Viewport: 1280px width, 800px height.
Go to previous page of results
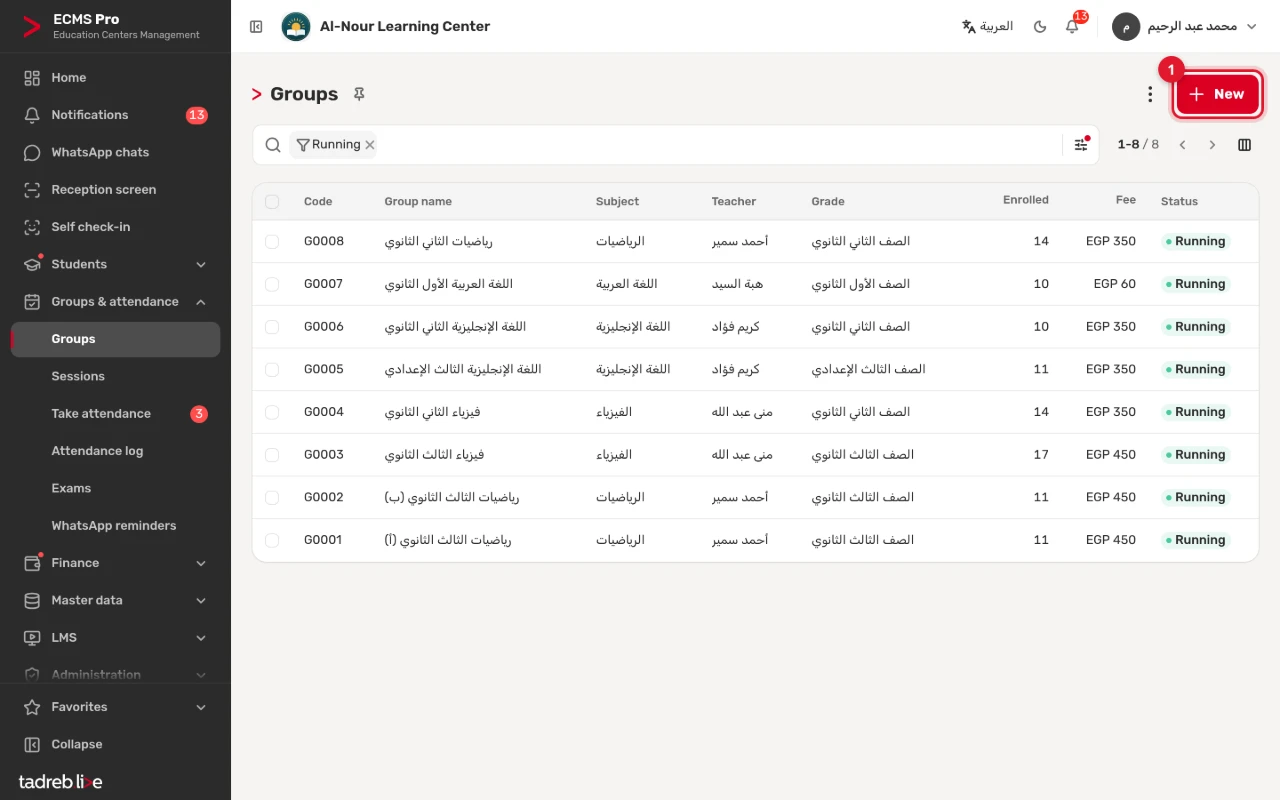coord(1182,145)
